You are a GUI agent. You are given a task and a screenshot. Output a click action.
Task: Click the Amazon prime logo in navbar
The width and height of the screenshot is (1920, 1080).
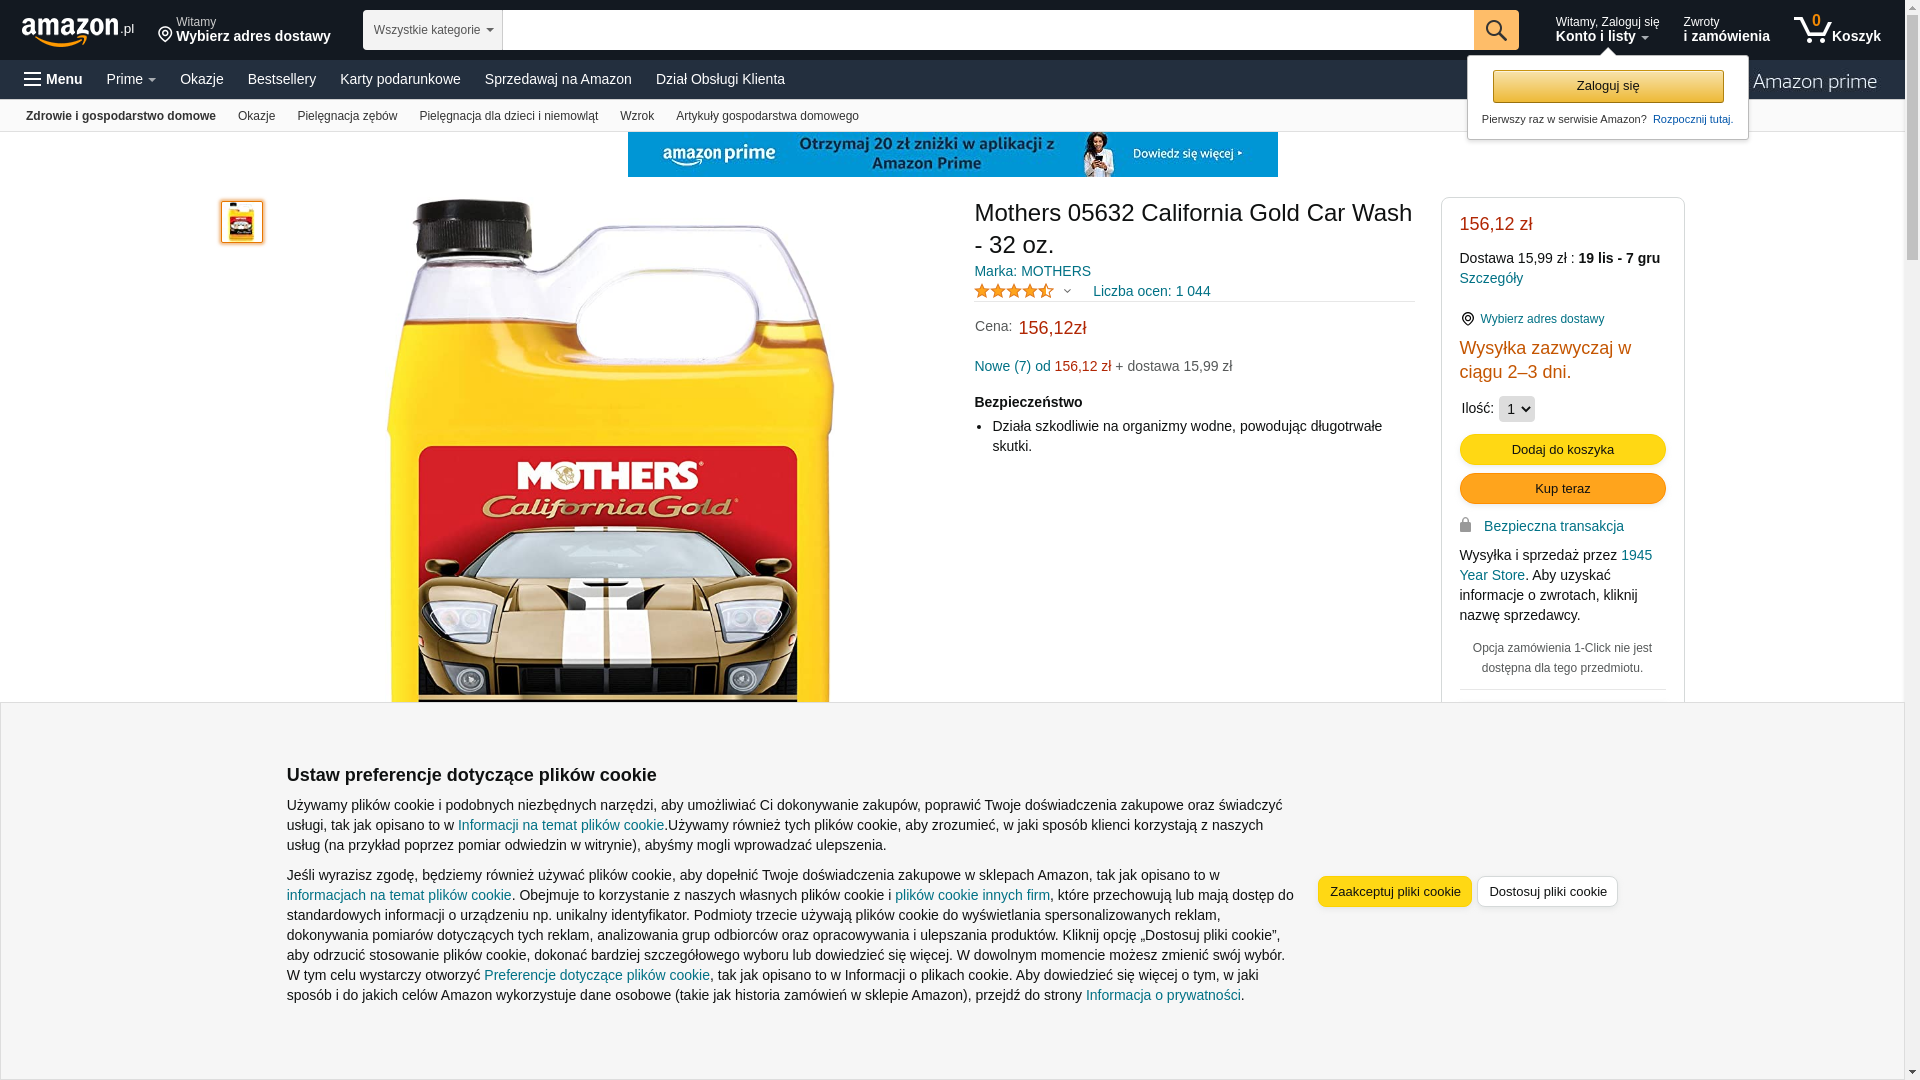[1815, 82]
